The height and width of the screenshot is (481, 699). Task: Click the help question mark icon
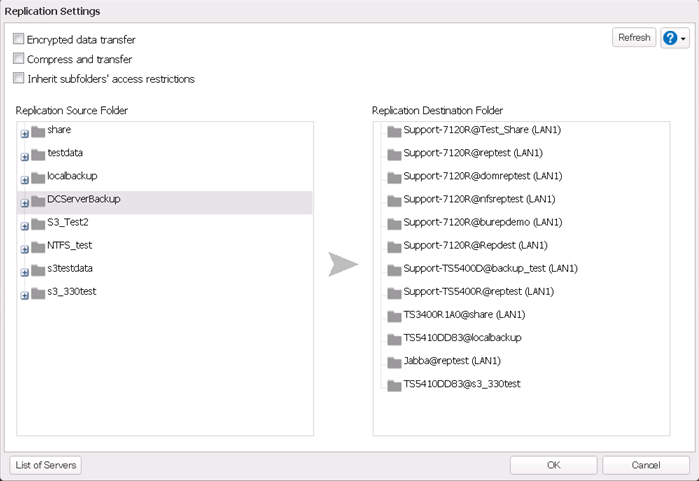pos(671,38)
